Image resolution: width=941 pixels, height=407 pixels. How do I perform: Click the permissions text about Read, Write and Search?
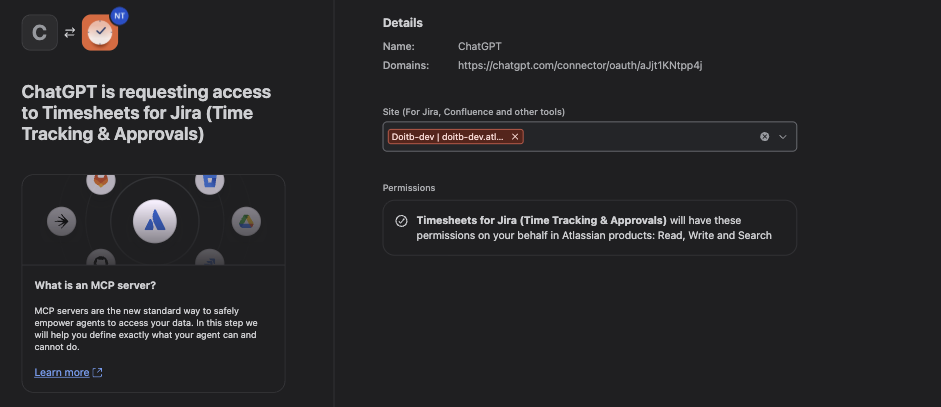[594, 228]
